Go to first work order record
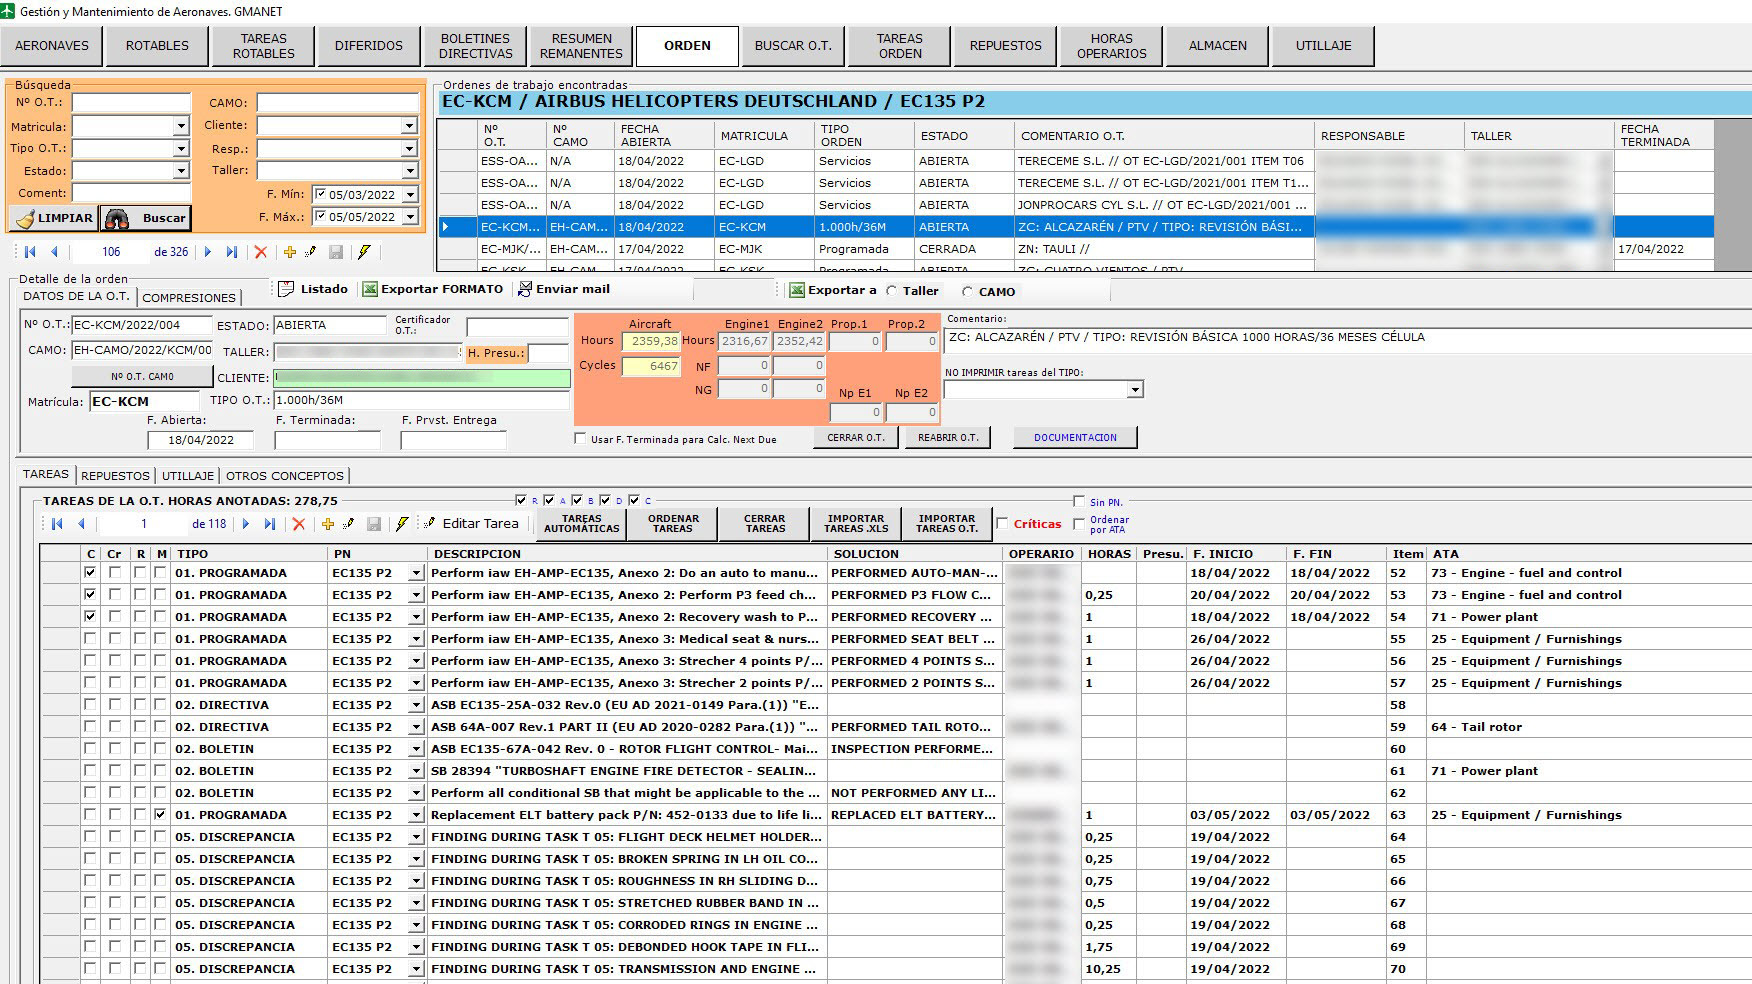Screen dimensions: 1752x984 click(x=30, y=252)
